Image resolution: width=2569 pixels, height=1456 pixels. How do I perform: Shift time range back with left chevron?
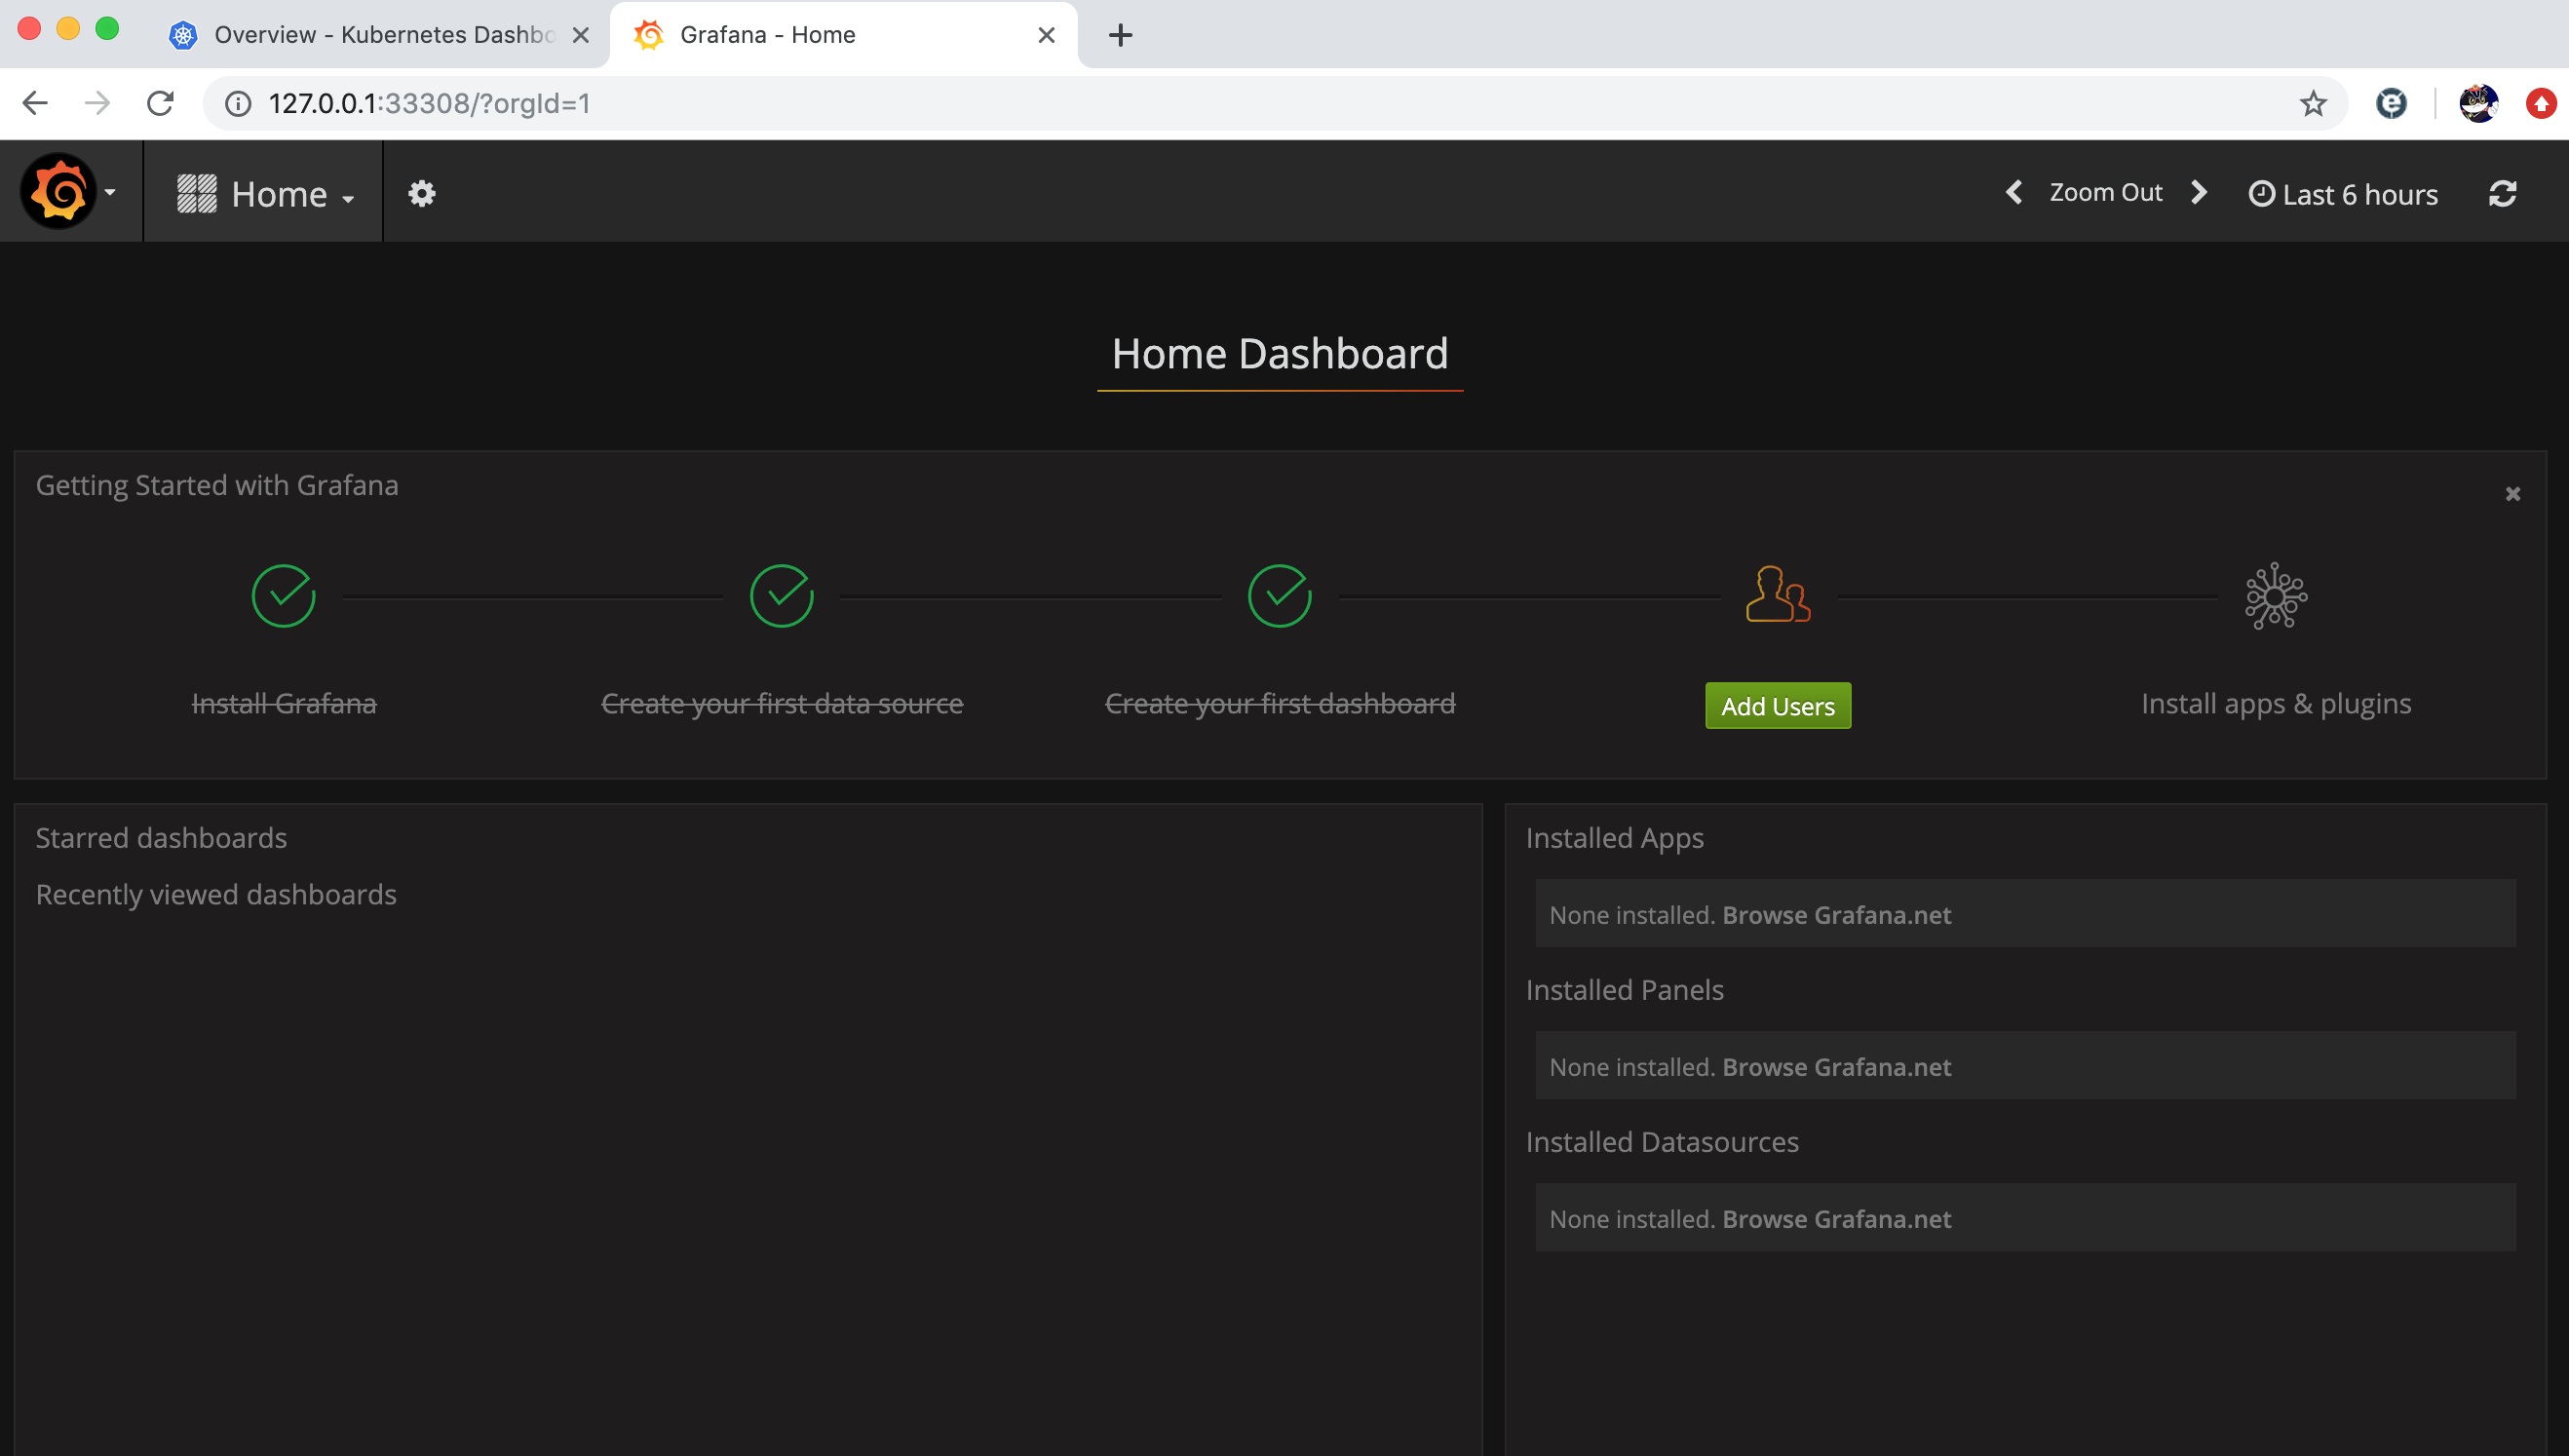point(2013,192)
